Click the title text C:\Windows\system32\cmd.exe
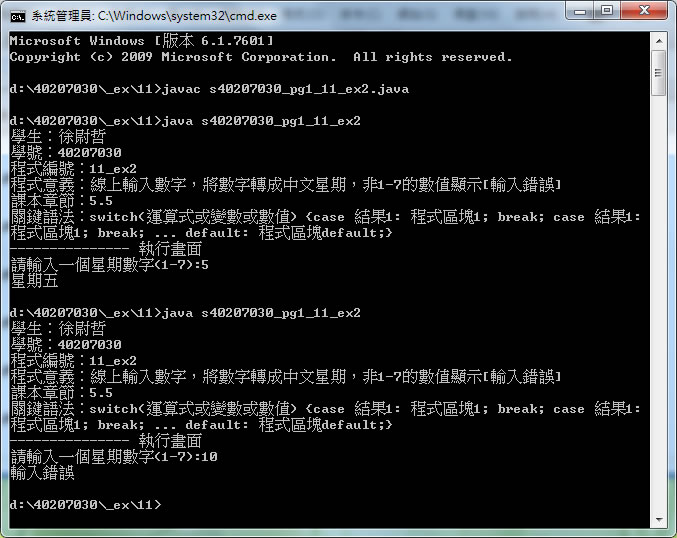 pyautogui.click(x=187, y=16)
